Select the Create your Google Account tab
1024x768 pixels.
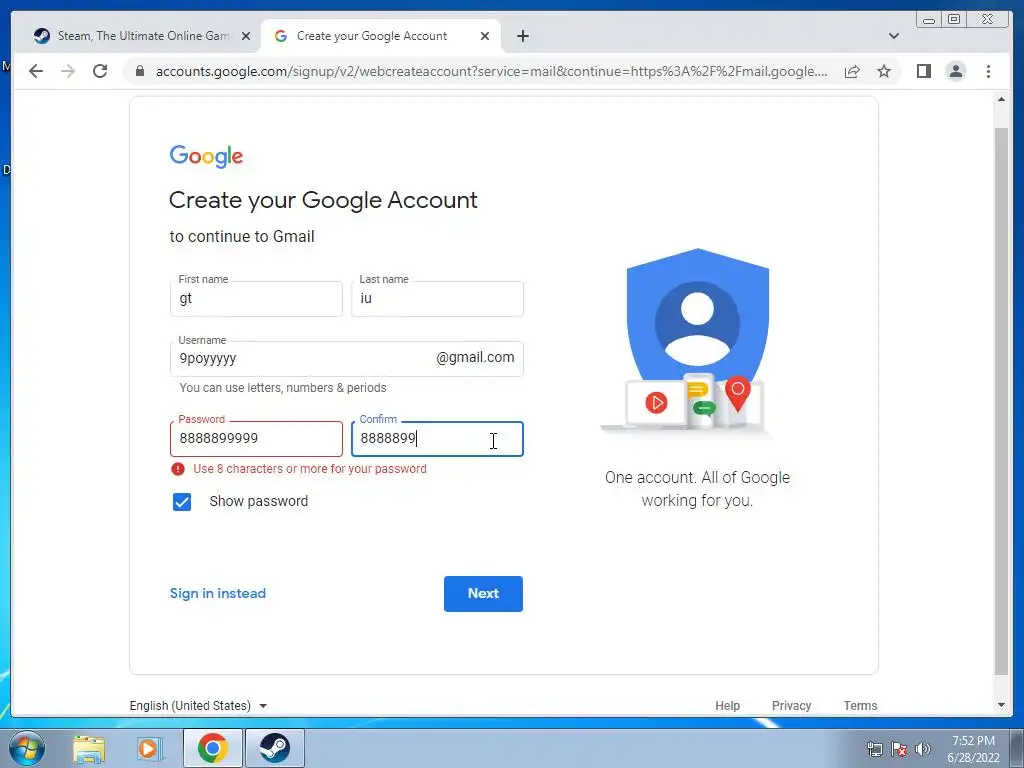tap(381, 36)
